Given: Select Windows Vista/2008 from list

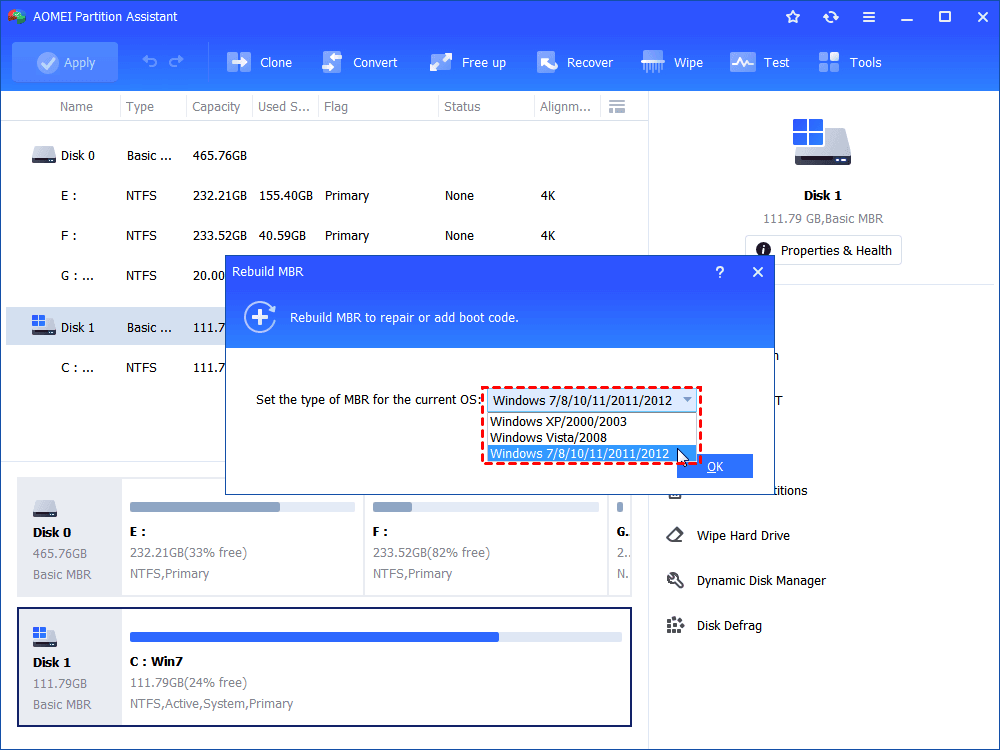Looking at the screenshot, I should pos(548,438).
